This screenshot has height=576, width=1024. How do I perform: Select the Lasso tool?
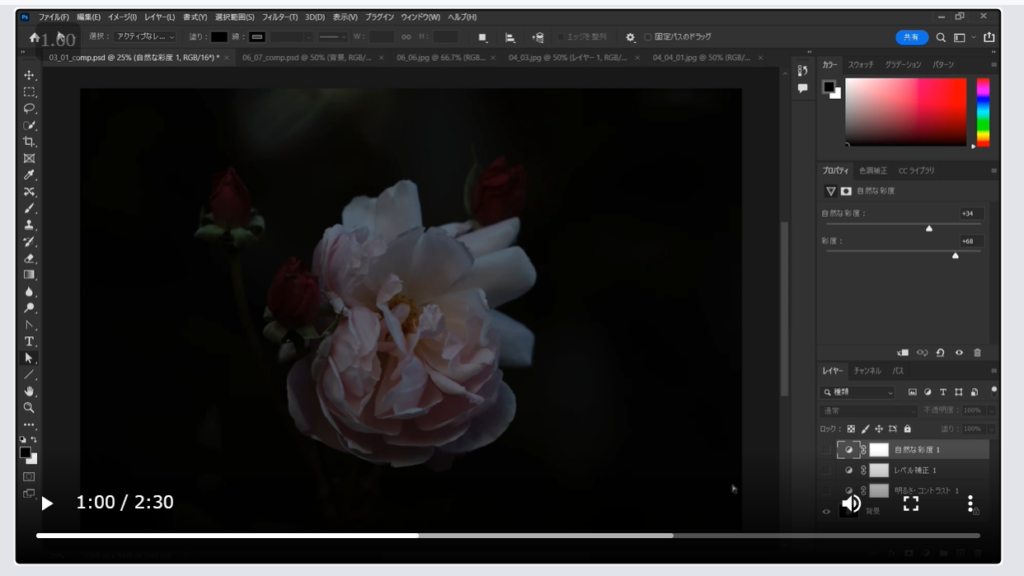click(x=29, y=108)
